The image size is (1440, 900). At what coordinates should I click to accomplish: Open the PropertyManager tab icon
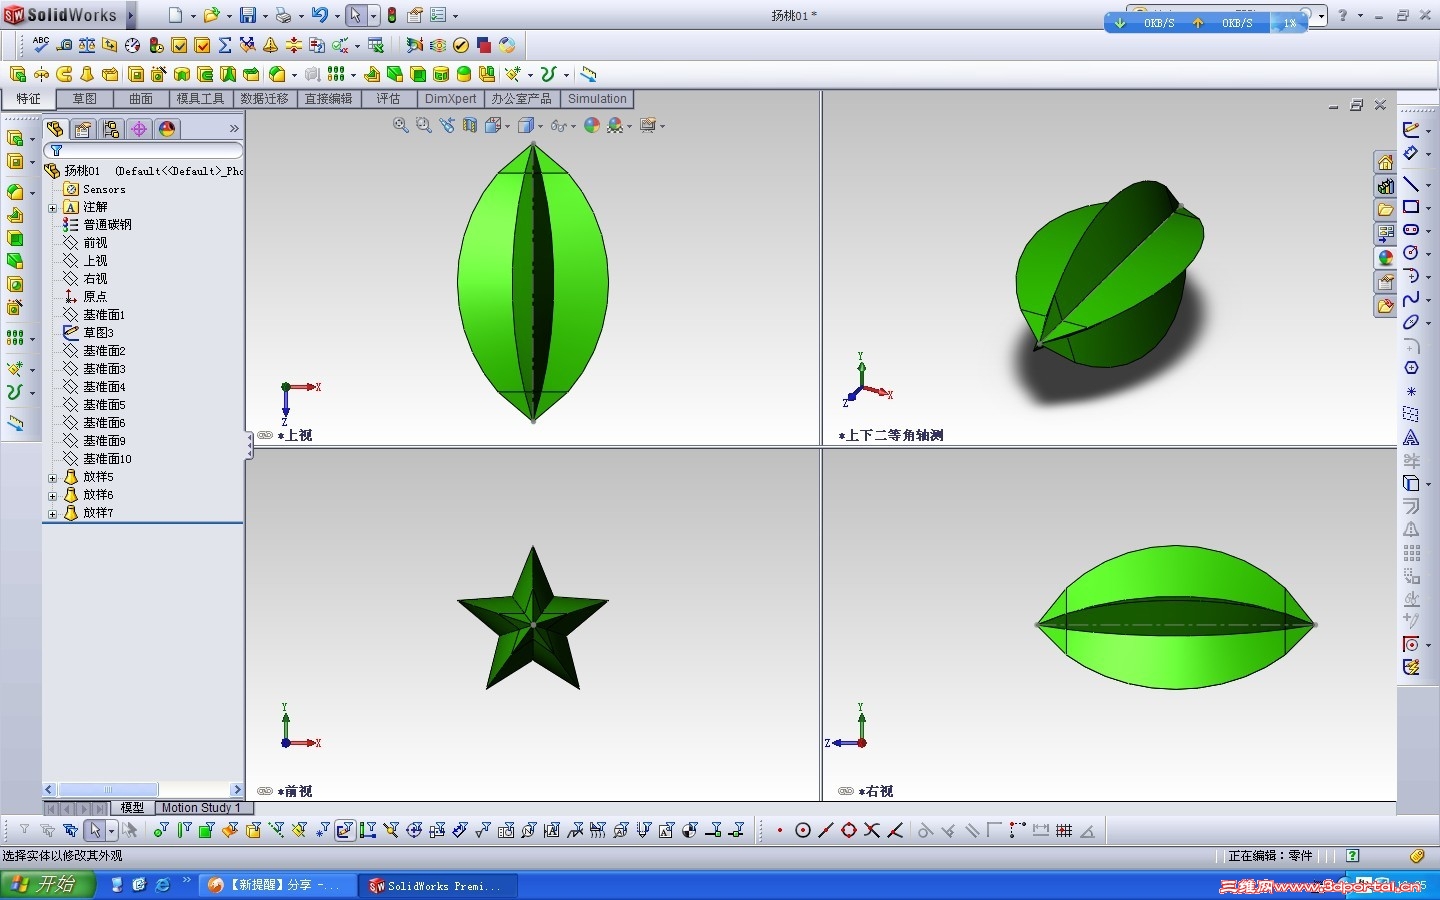(x=83, y=129)
